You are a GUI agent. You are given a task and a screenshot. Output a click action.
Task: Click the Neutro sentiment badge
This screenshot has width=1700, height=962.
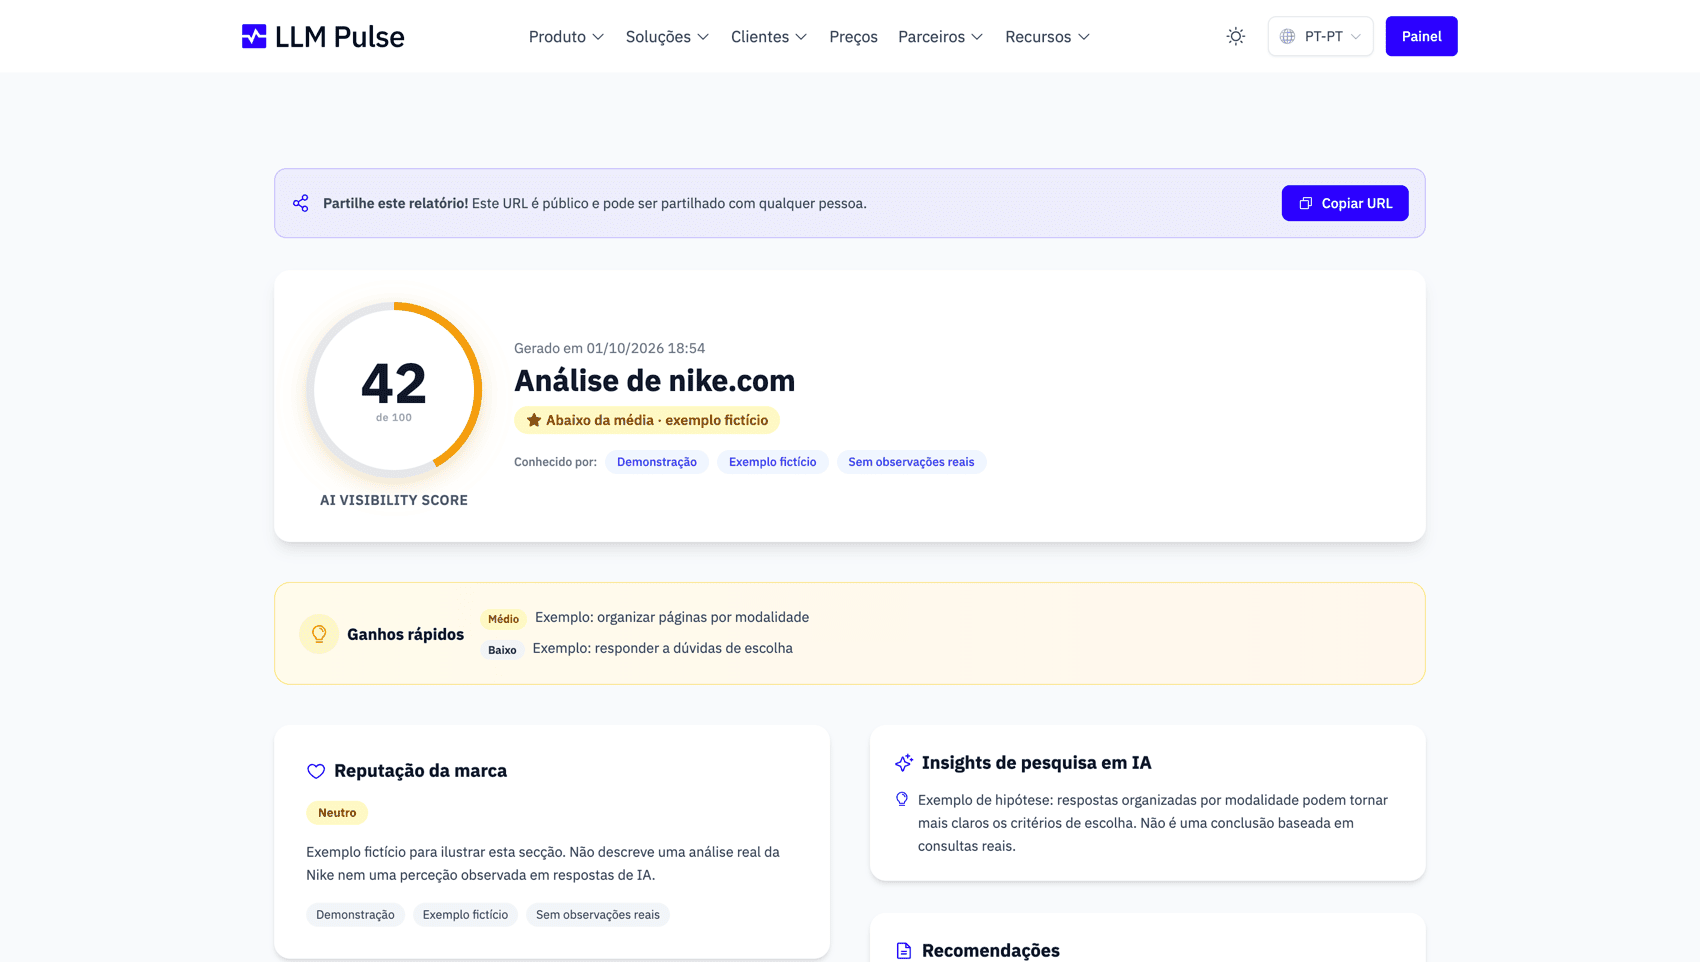point(337,813)
